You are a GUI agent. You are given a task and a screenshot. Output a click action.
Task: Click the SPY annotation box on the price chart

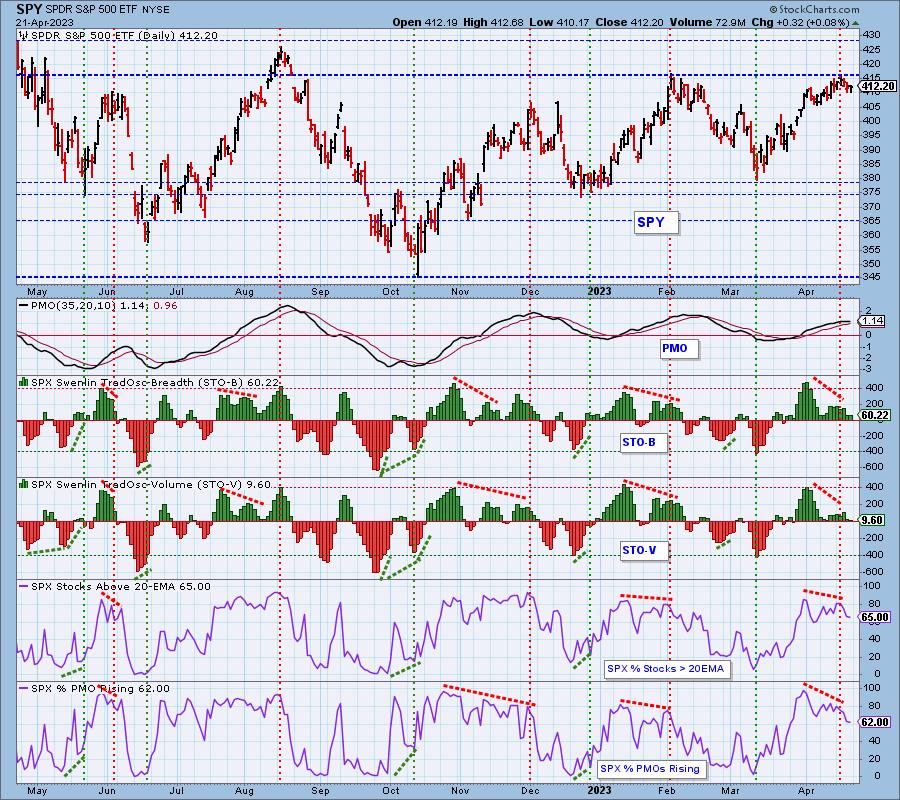coord(656,222)
